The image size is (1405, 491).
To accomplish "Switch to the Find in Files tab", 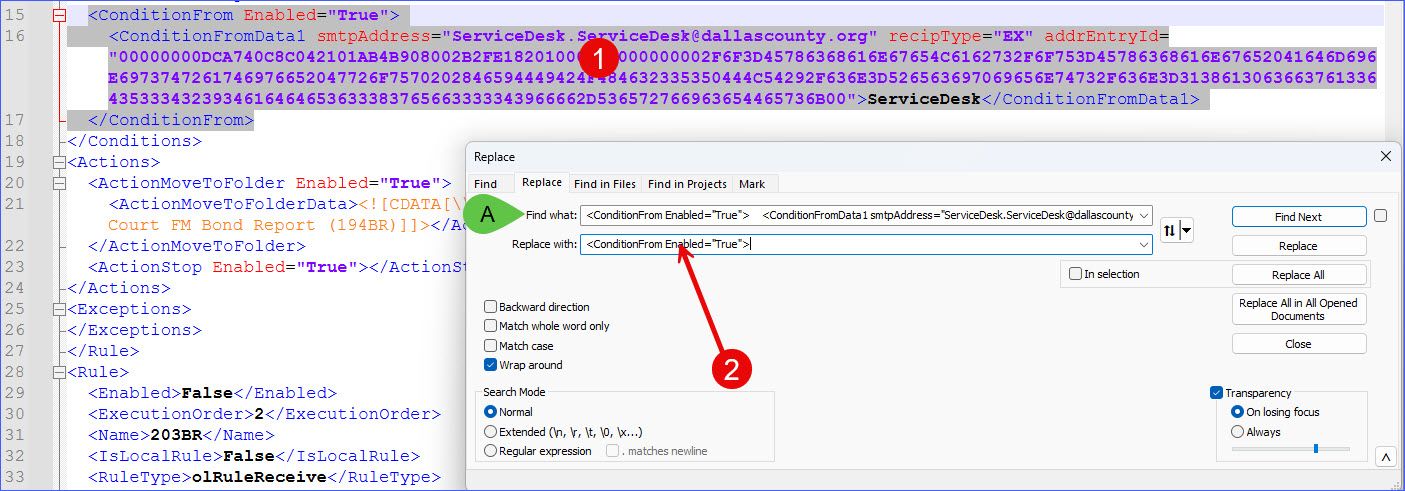I will 604,184.
